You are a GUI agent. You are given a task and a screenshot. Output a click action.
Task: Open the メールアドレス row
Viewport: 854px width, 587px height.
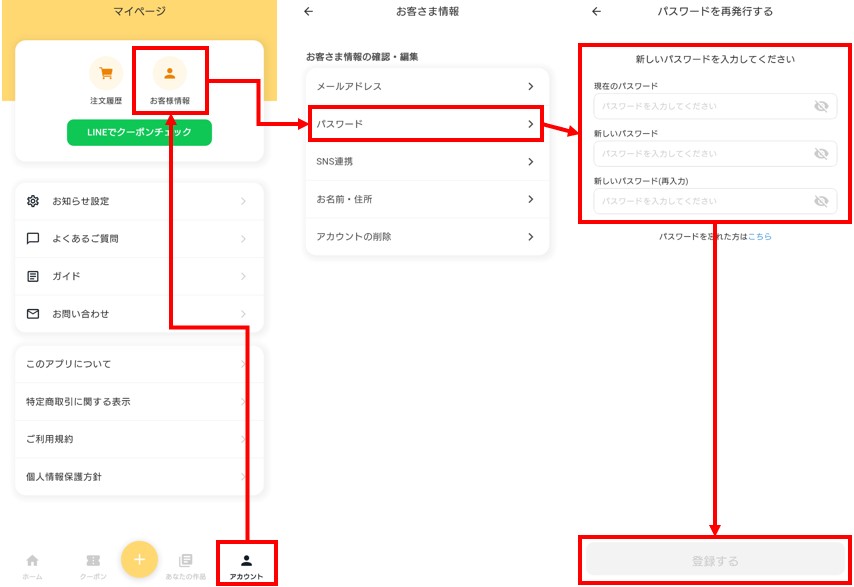tap(428, 86)
